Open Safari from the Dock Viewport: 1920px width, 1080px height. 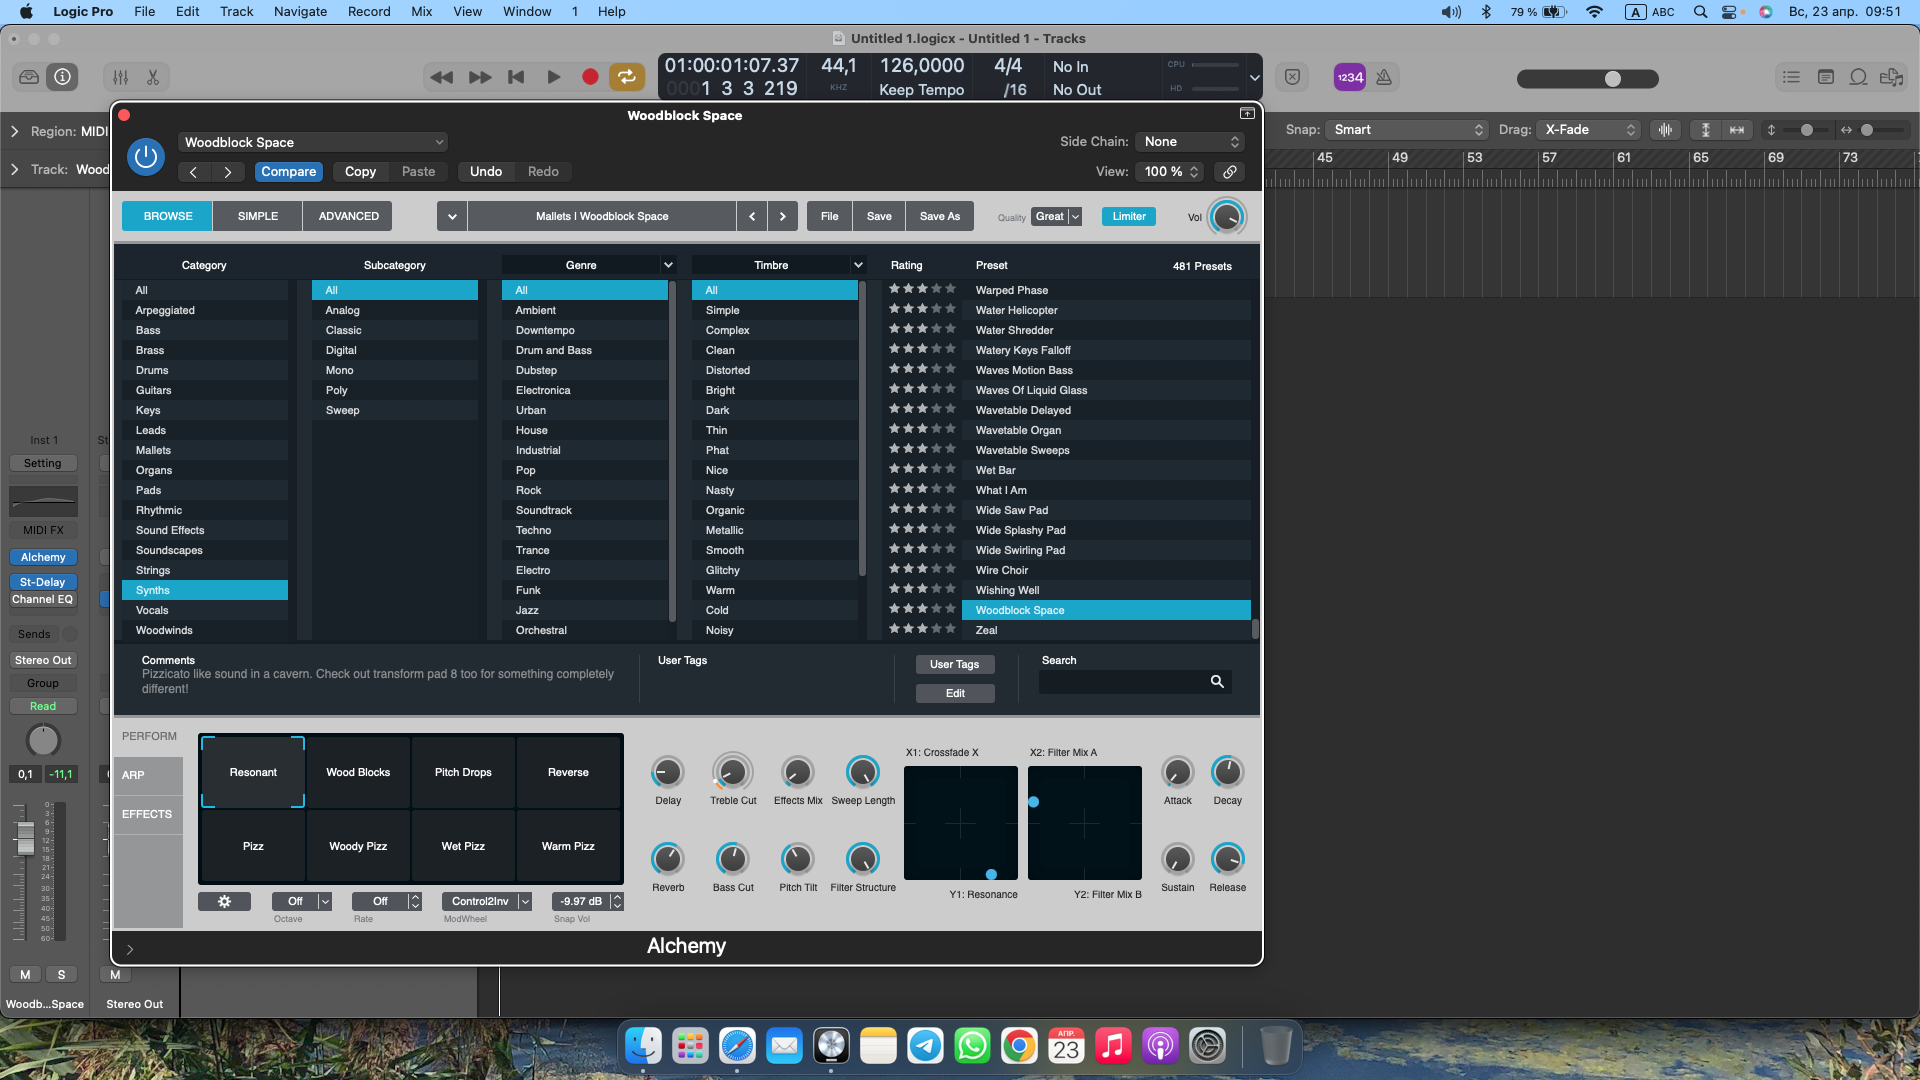tap(737, 1046)
